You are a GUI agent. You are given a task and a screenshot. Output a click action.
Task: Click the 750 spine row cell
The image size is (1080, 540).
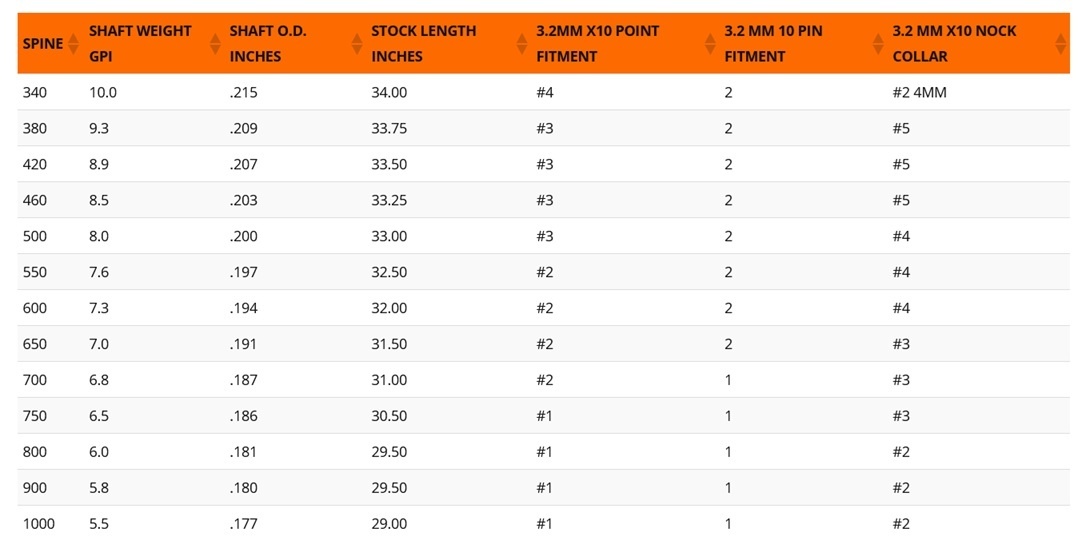pyautogui.click(x=35, y=416)
